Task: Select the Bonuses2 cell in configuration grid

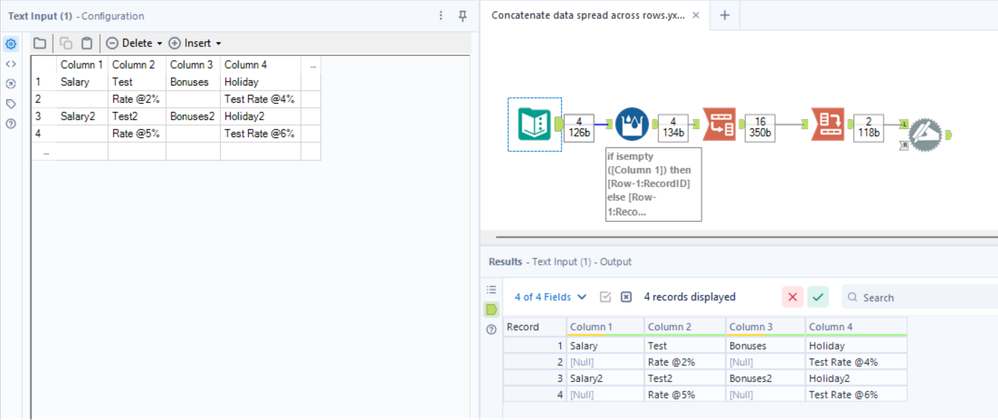Action: [193, 116]
